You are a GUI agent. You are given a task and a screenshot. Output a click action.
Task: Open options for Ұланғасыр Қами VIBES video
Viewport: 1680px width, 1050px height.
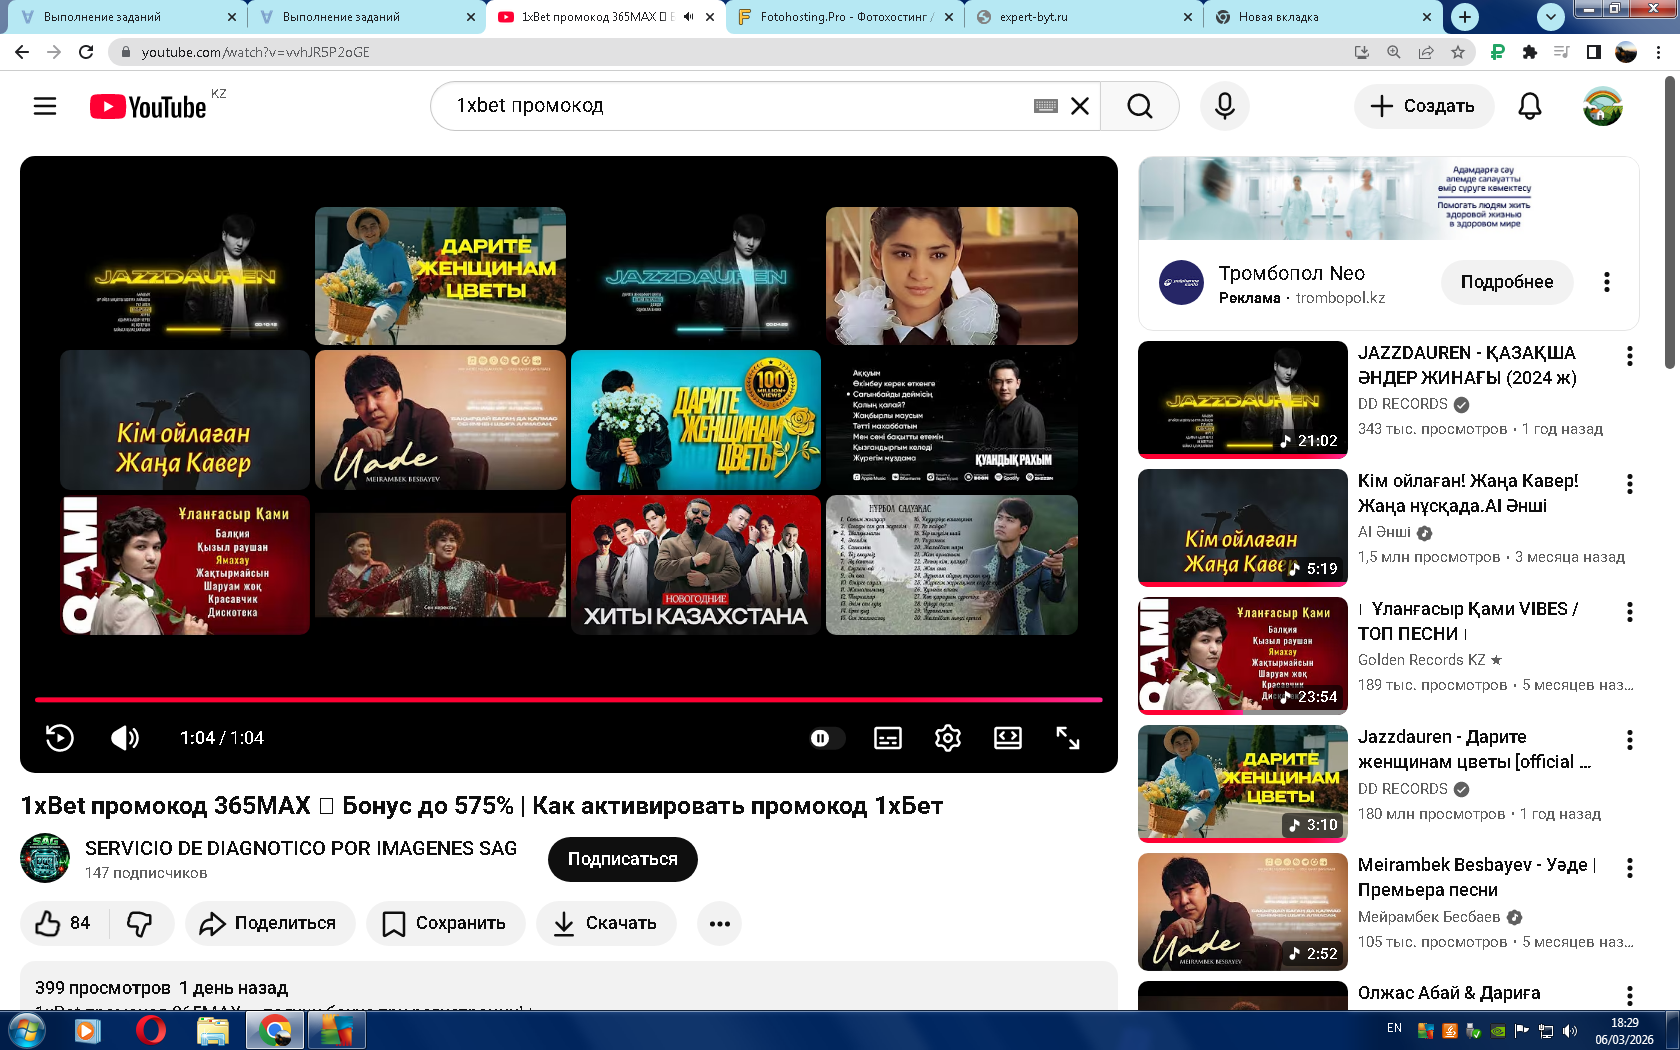[x=1630, y=612]
